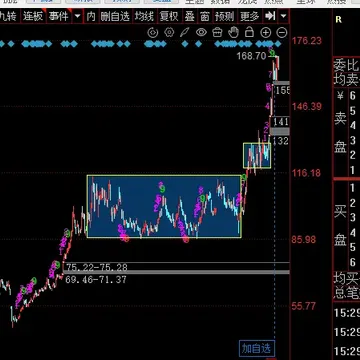
Task: Click the 买盘 buy orders label
Action: [x=340, y=225]
